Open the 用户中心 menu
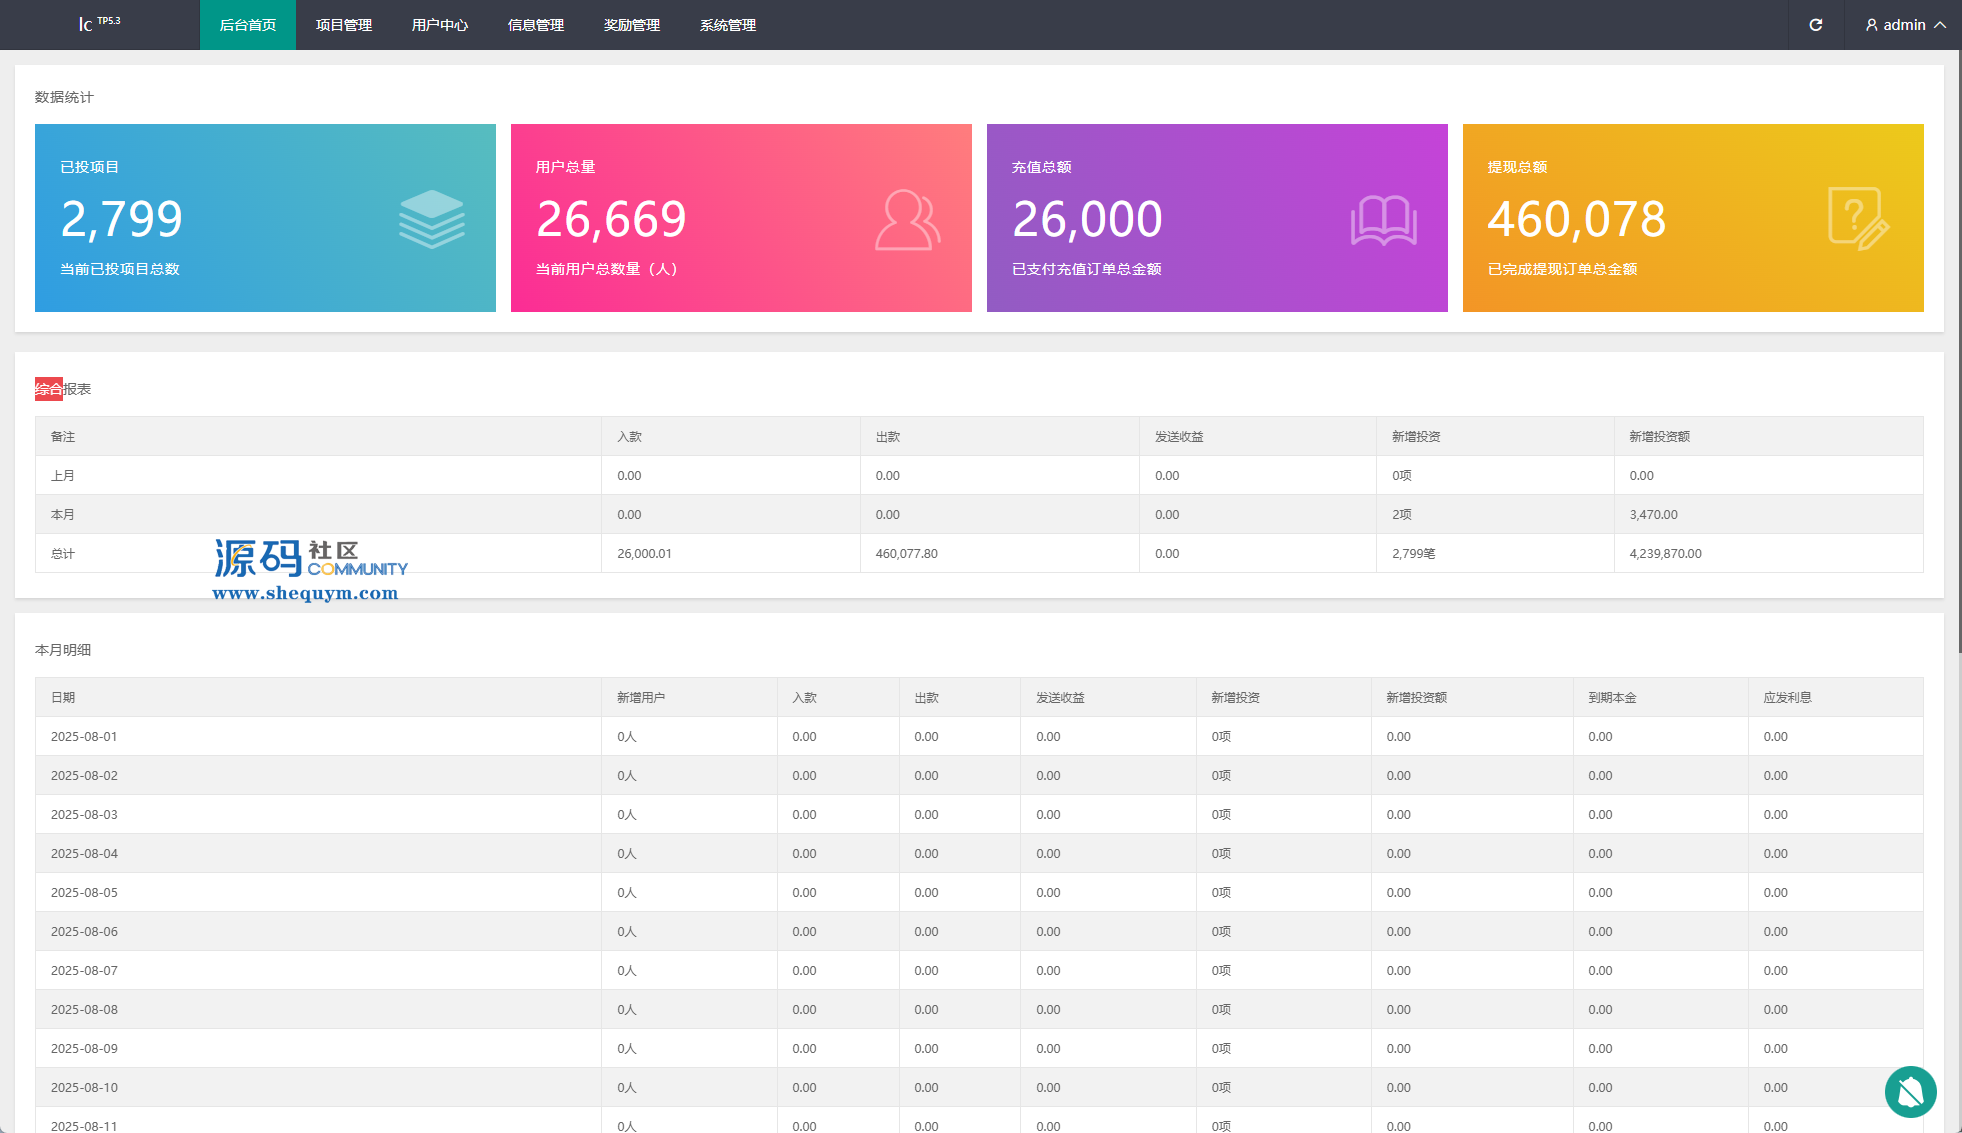This screenshot has height=1133, width=1962. pyautogui.click(x=440, y=25)
